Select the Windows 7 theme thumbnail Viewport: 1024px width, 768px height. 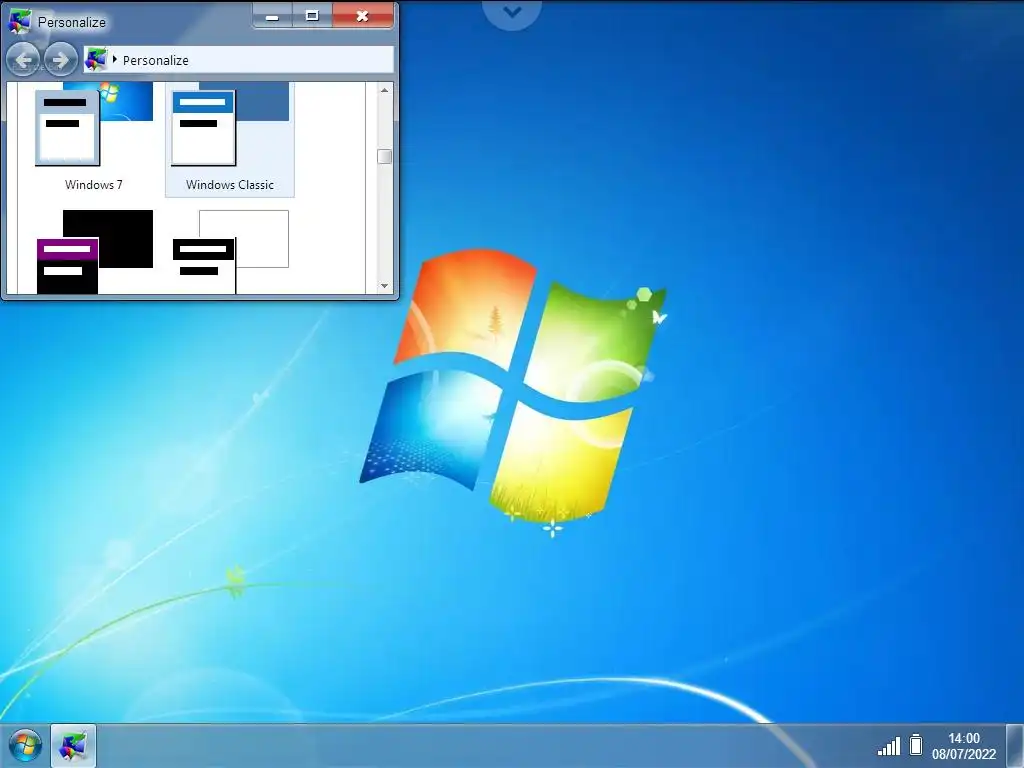click(x=94, y=123)
